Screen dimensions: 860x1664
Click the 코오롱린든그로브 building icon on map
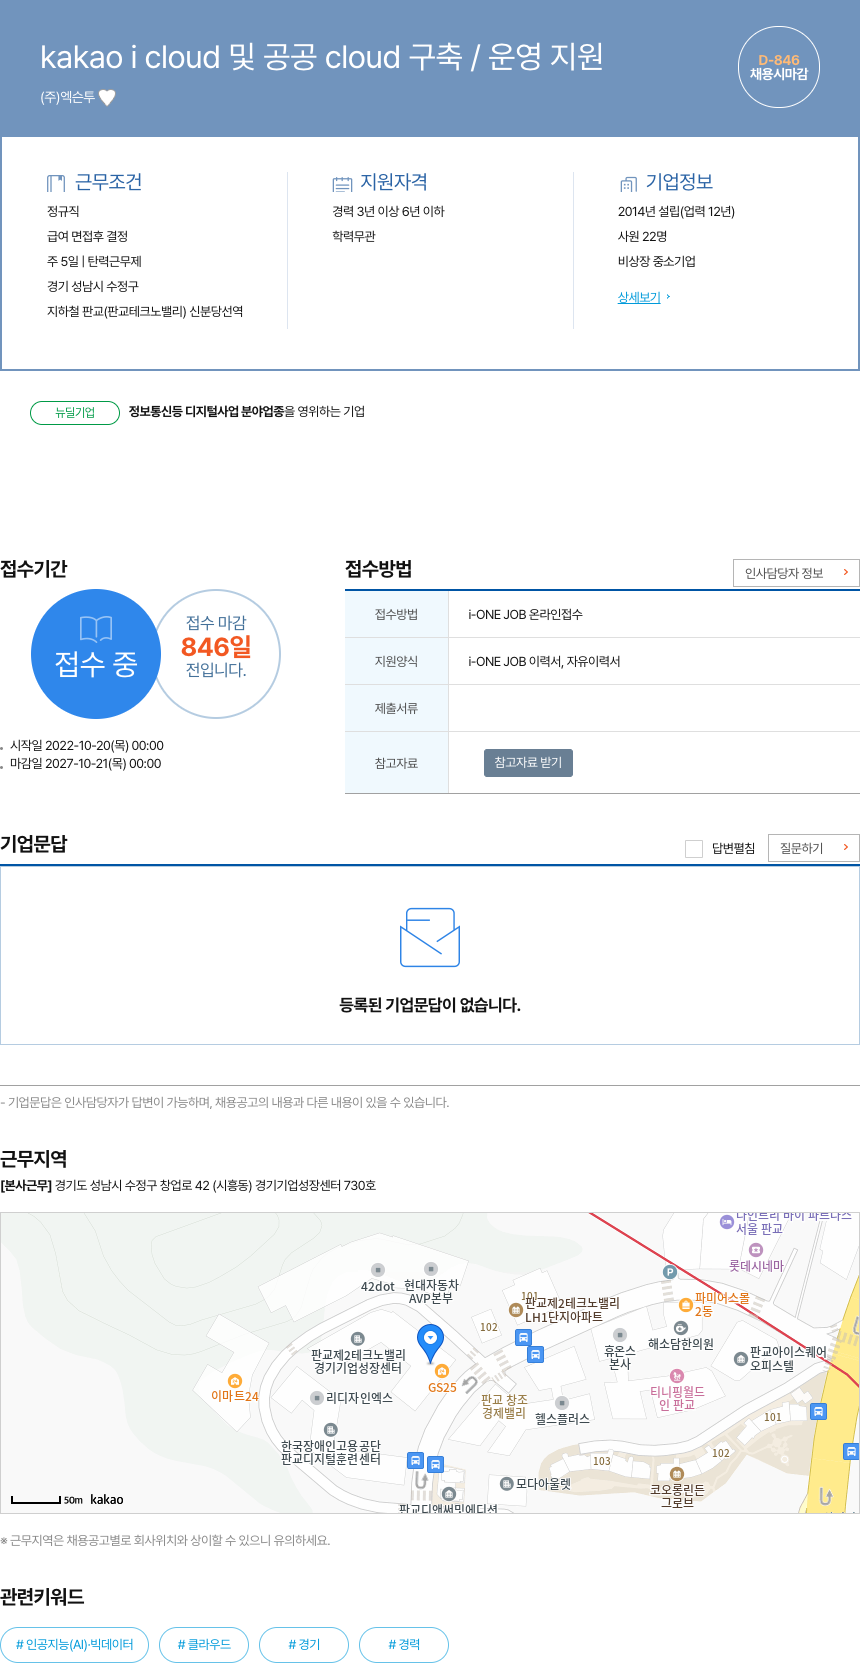coord(677,1474)
